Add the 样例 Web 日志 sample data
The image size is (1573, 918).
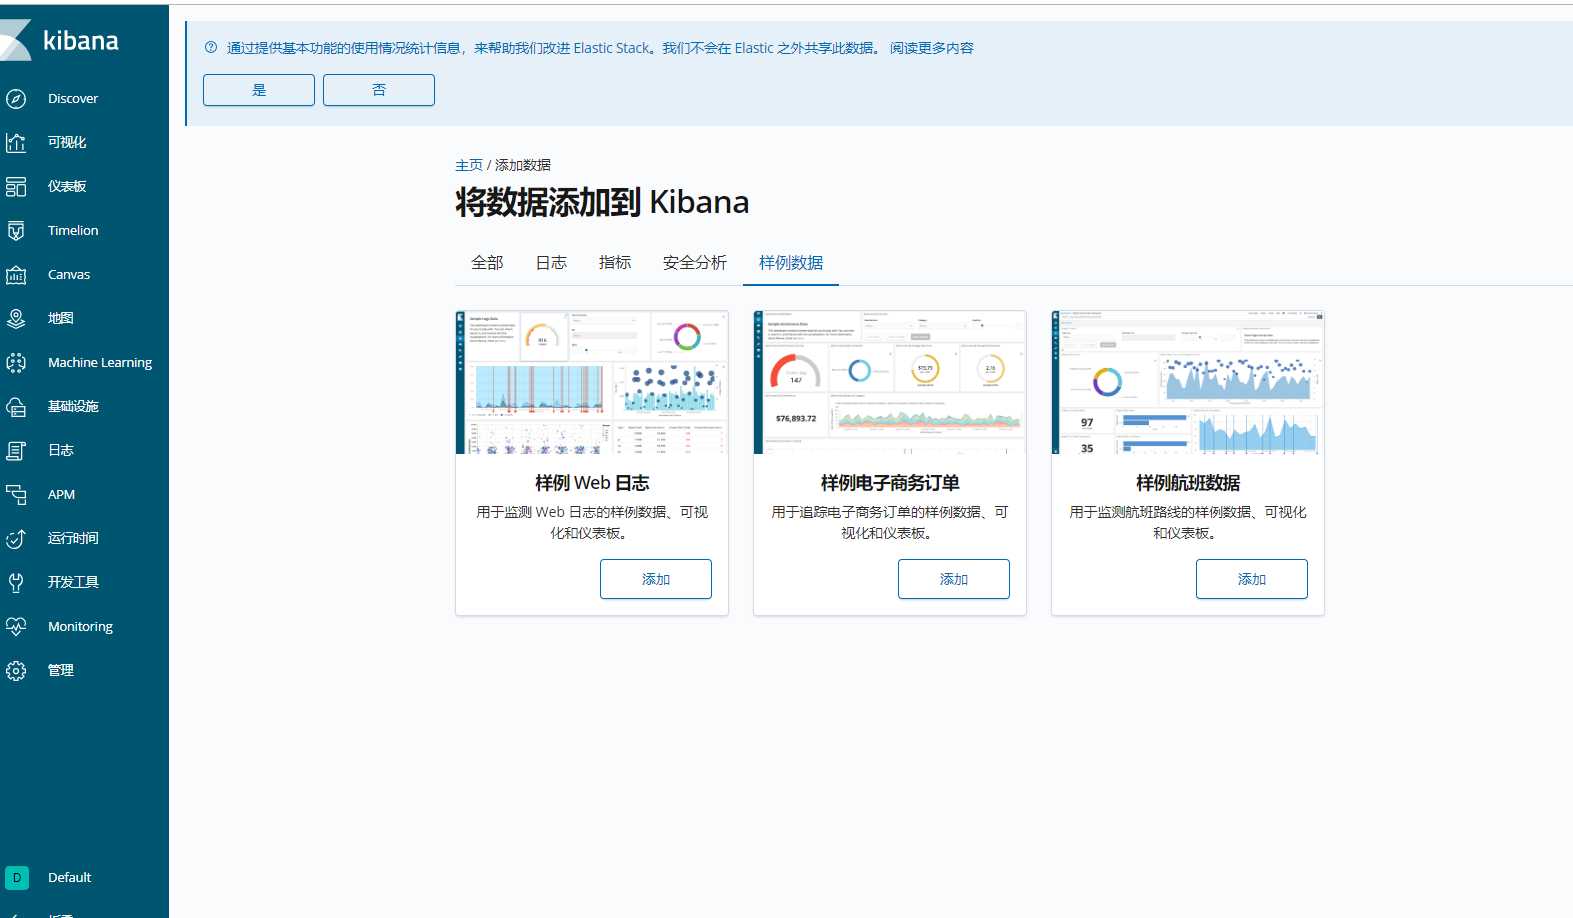(x=656, y=579)
